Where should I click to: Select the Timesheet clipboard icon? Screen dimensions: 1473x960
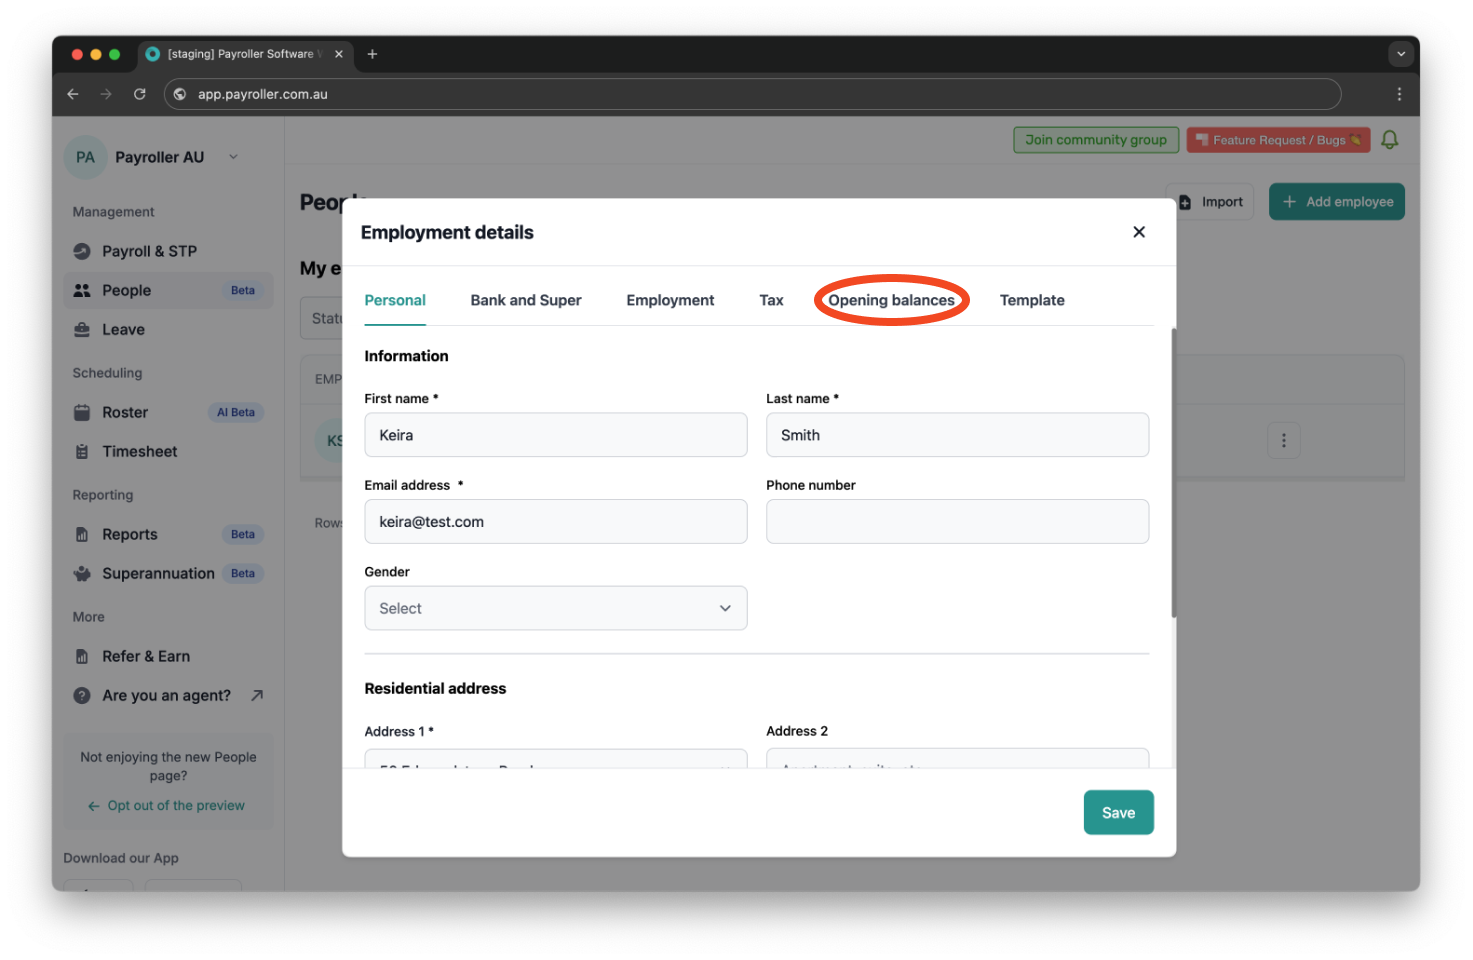84,451
